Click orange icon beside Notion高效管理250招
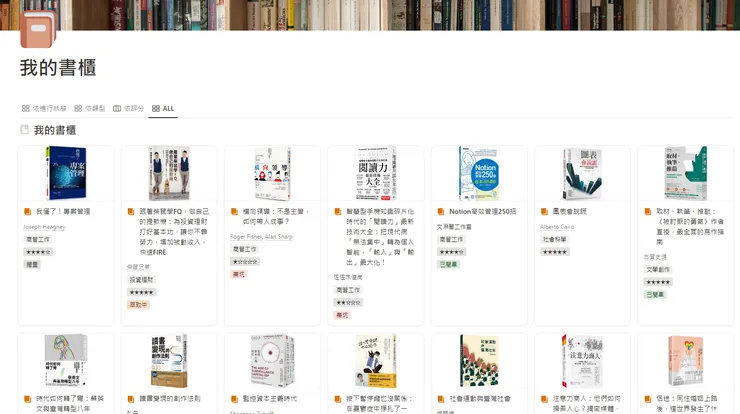 click(x=441, y=211)
